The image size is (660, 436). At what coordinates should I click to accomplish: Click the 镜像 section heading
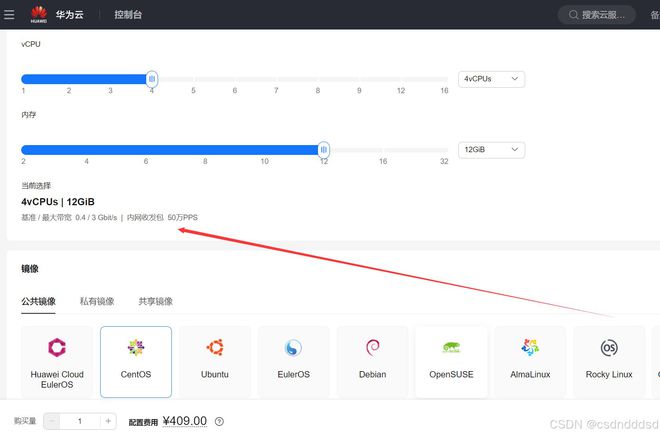coord(30,269)
